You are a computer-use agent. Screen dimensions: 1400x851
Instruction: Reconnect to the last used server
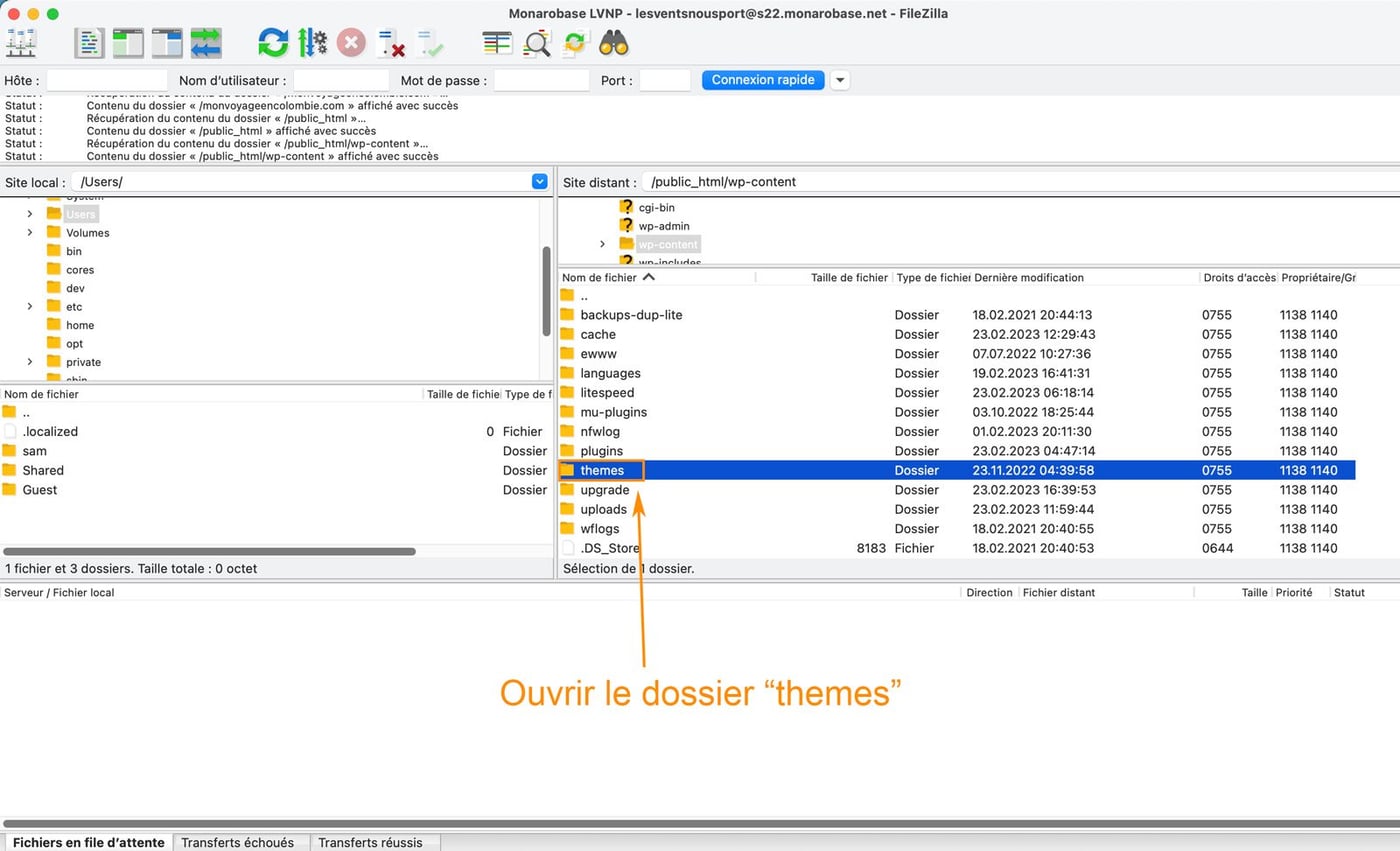430,42
